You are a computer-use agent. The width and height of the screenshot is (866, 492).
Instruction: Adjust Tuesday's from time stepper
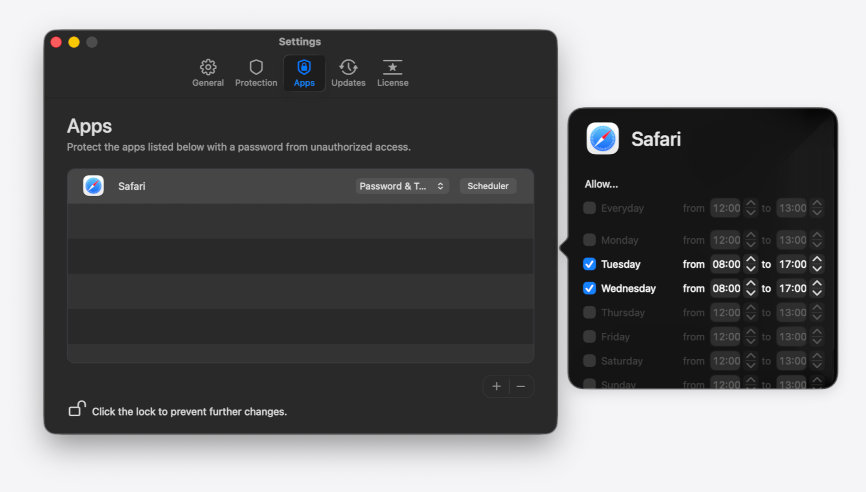click(x=751, y=264)
